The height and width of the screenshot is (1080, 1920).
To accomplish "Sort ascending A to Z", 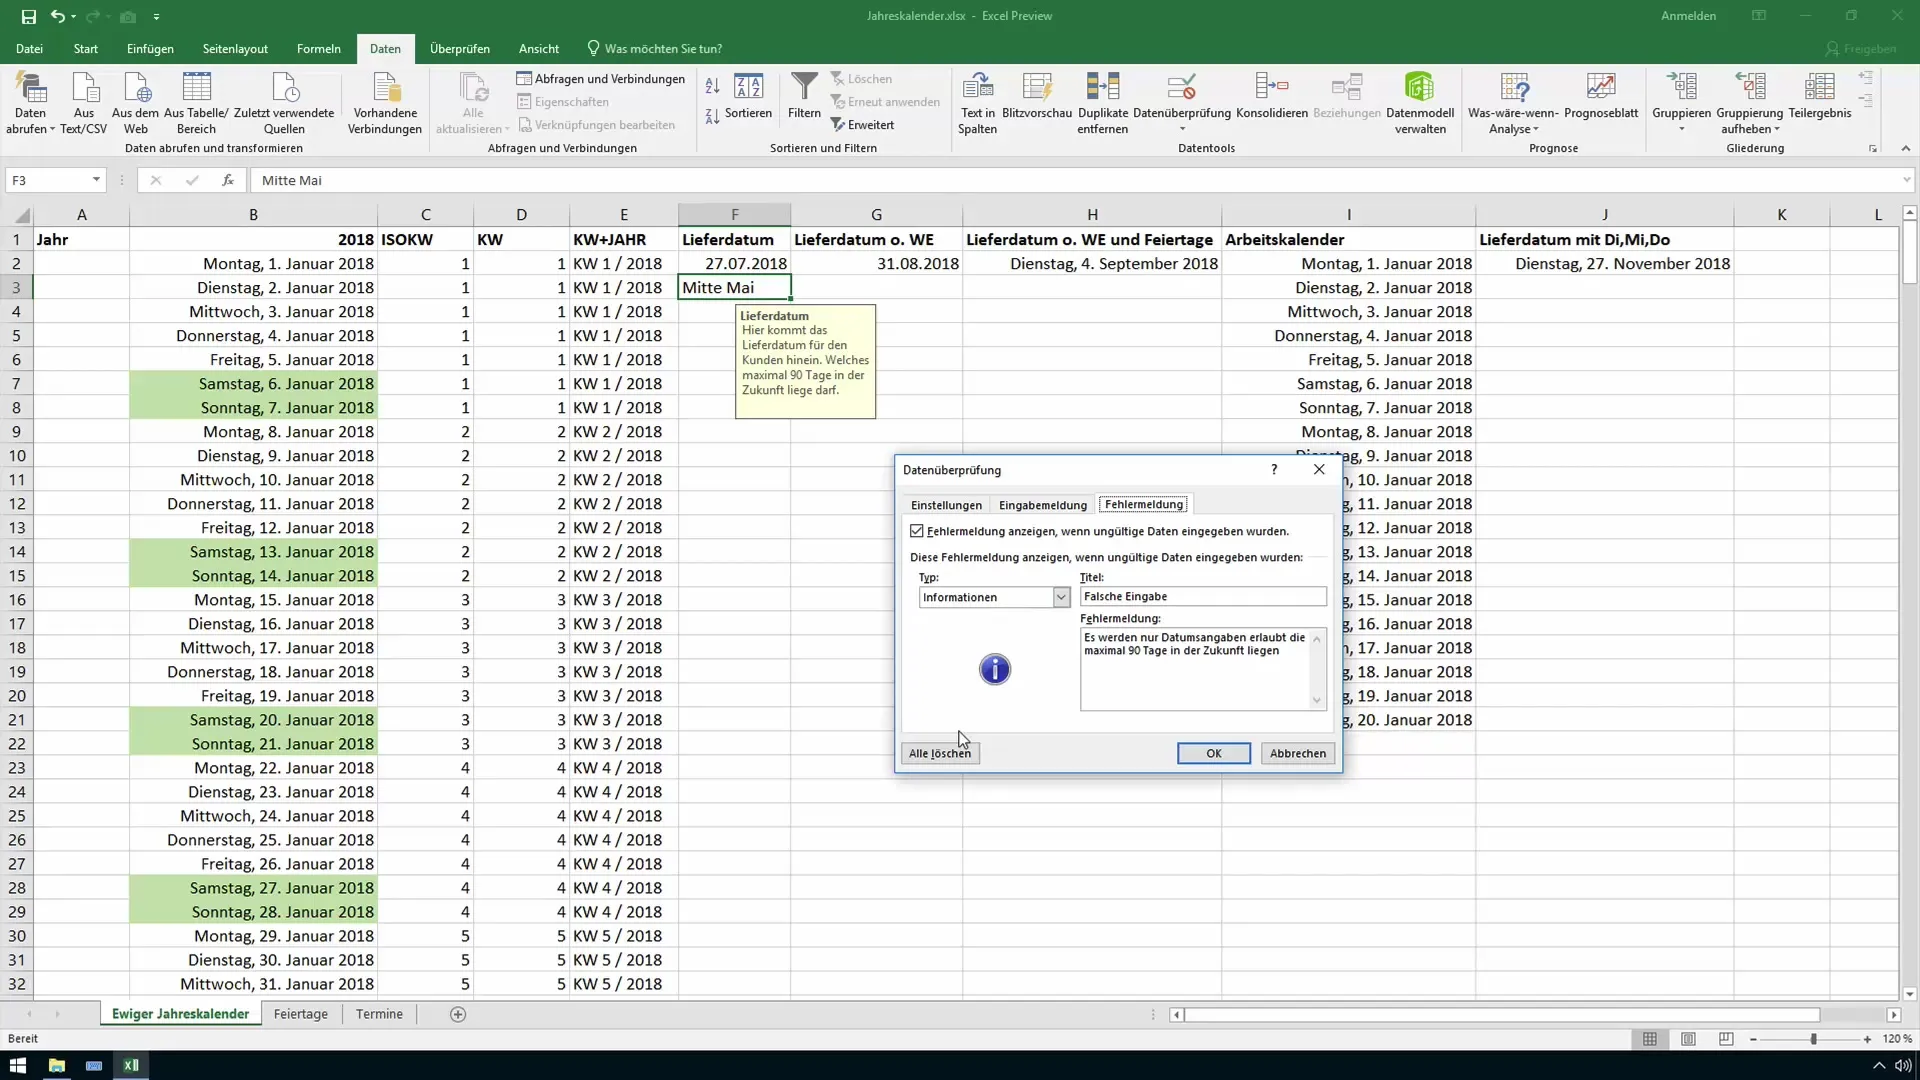I will point(712,86).
